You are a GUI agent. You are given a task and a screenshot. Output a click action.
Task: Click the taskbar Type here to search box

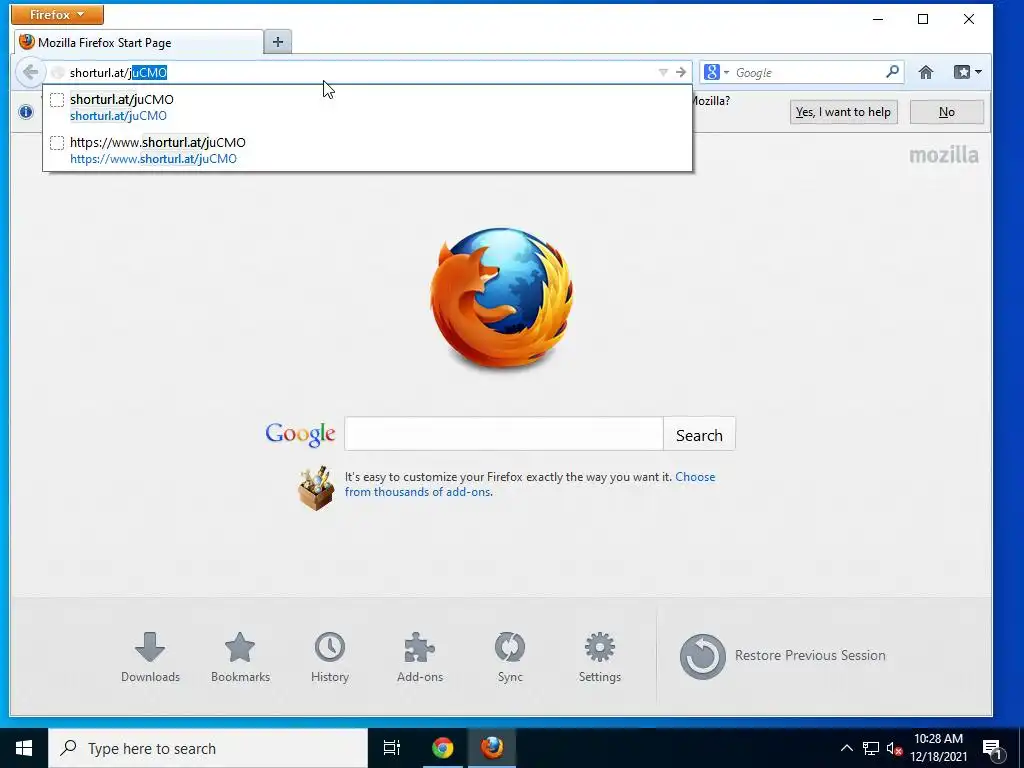pos(208,748)
